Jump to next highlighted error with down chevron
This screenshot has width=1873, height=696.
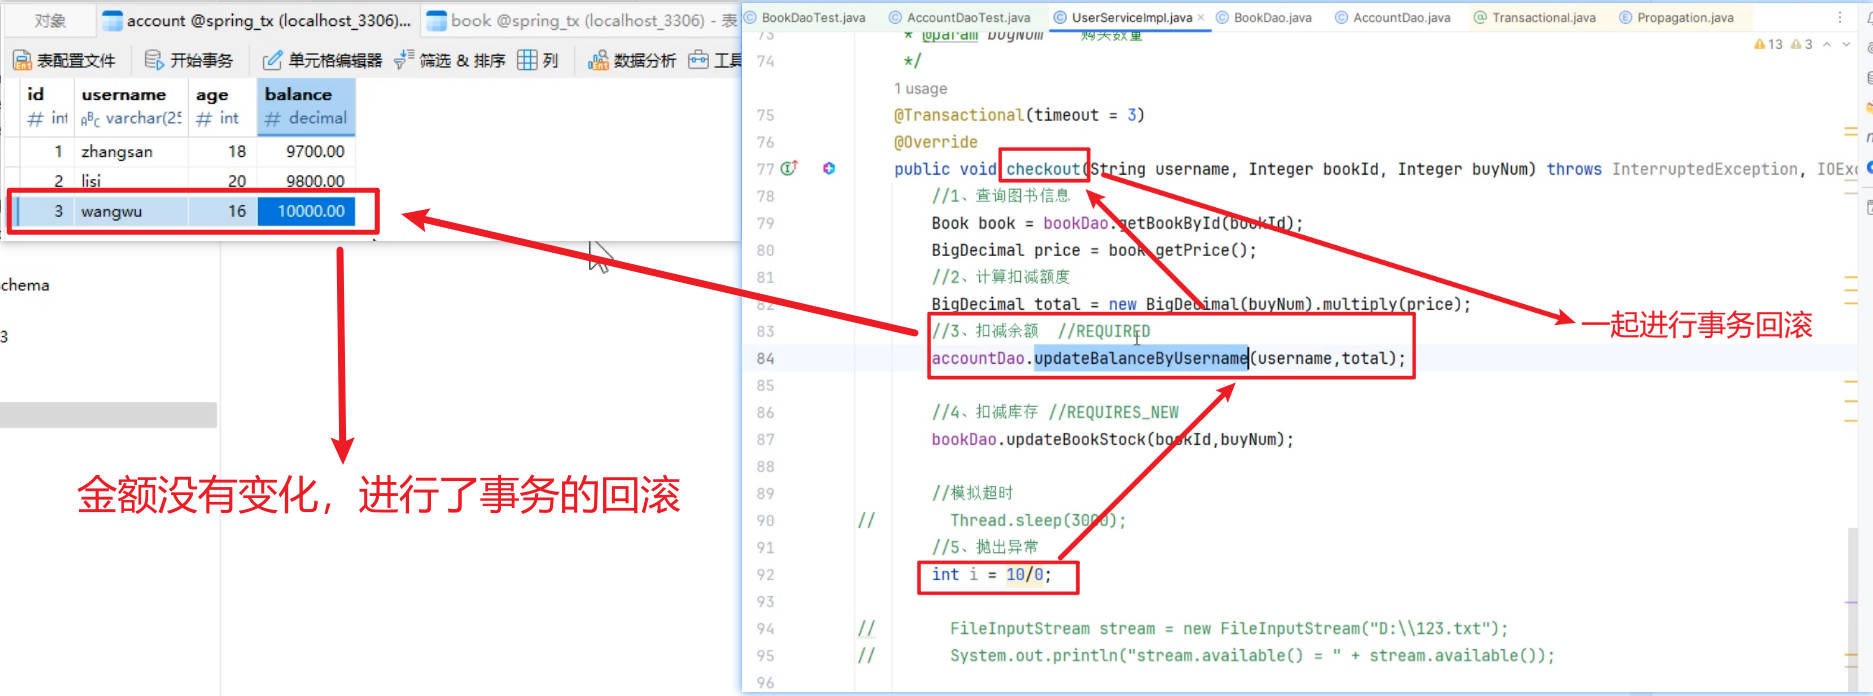1846,44
